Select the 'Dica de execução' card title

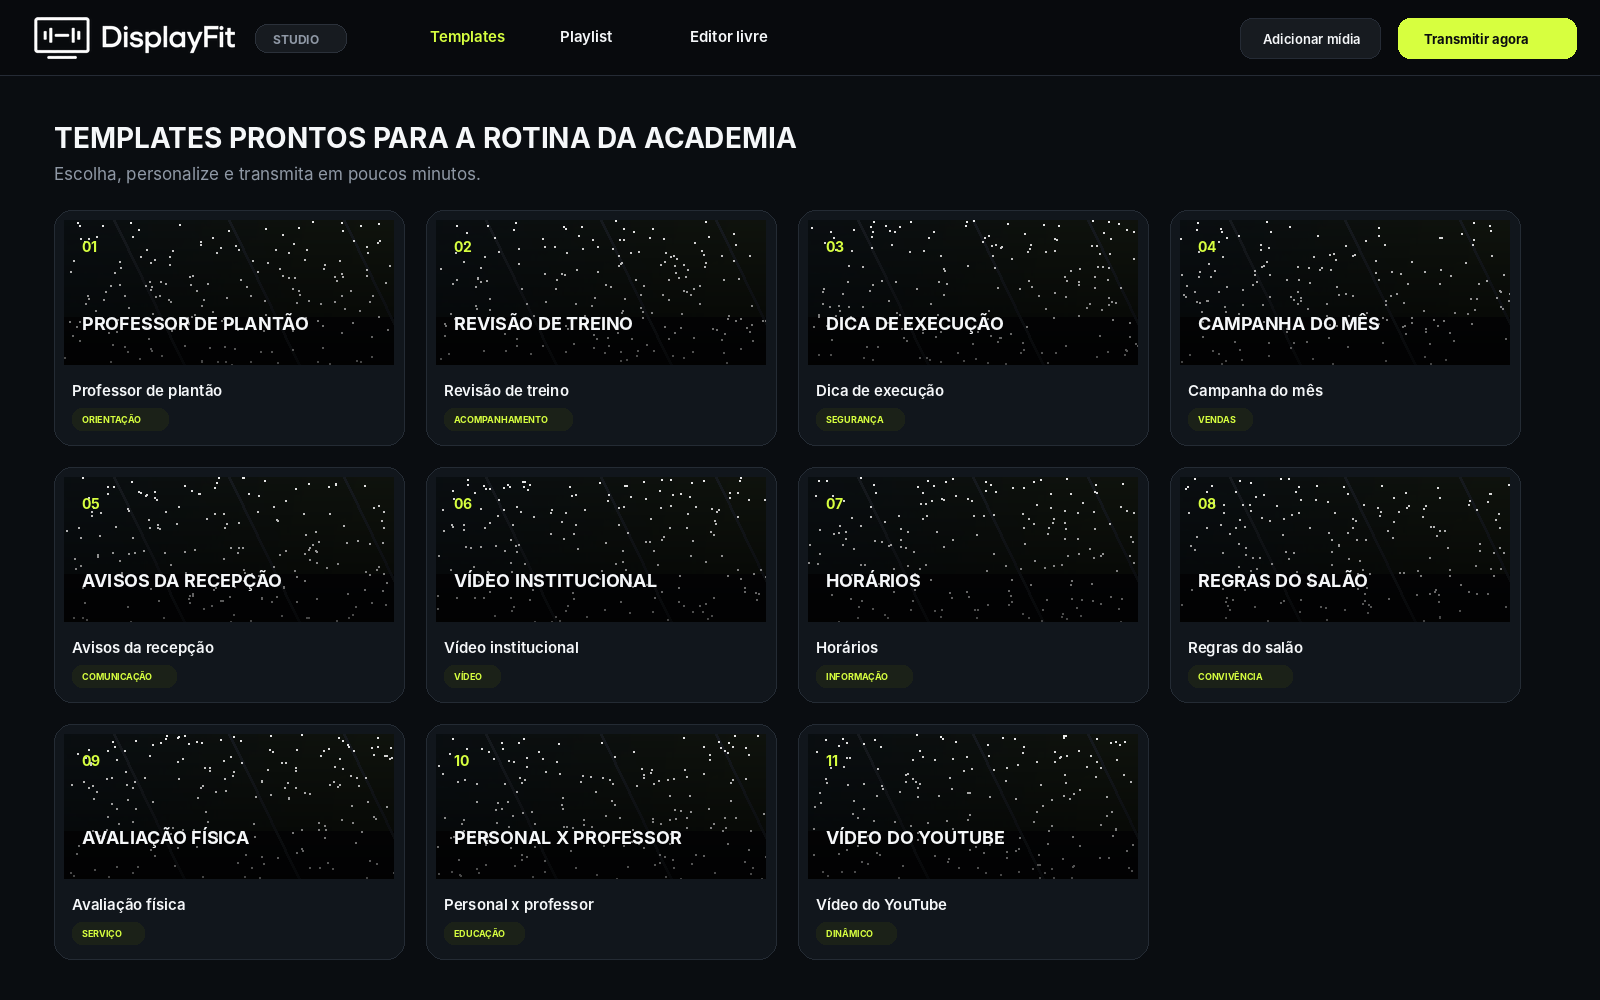[x=880, y=391]
